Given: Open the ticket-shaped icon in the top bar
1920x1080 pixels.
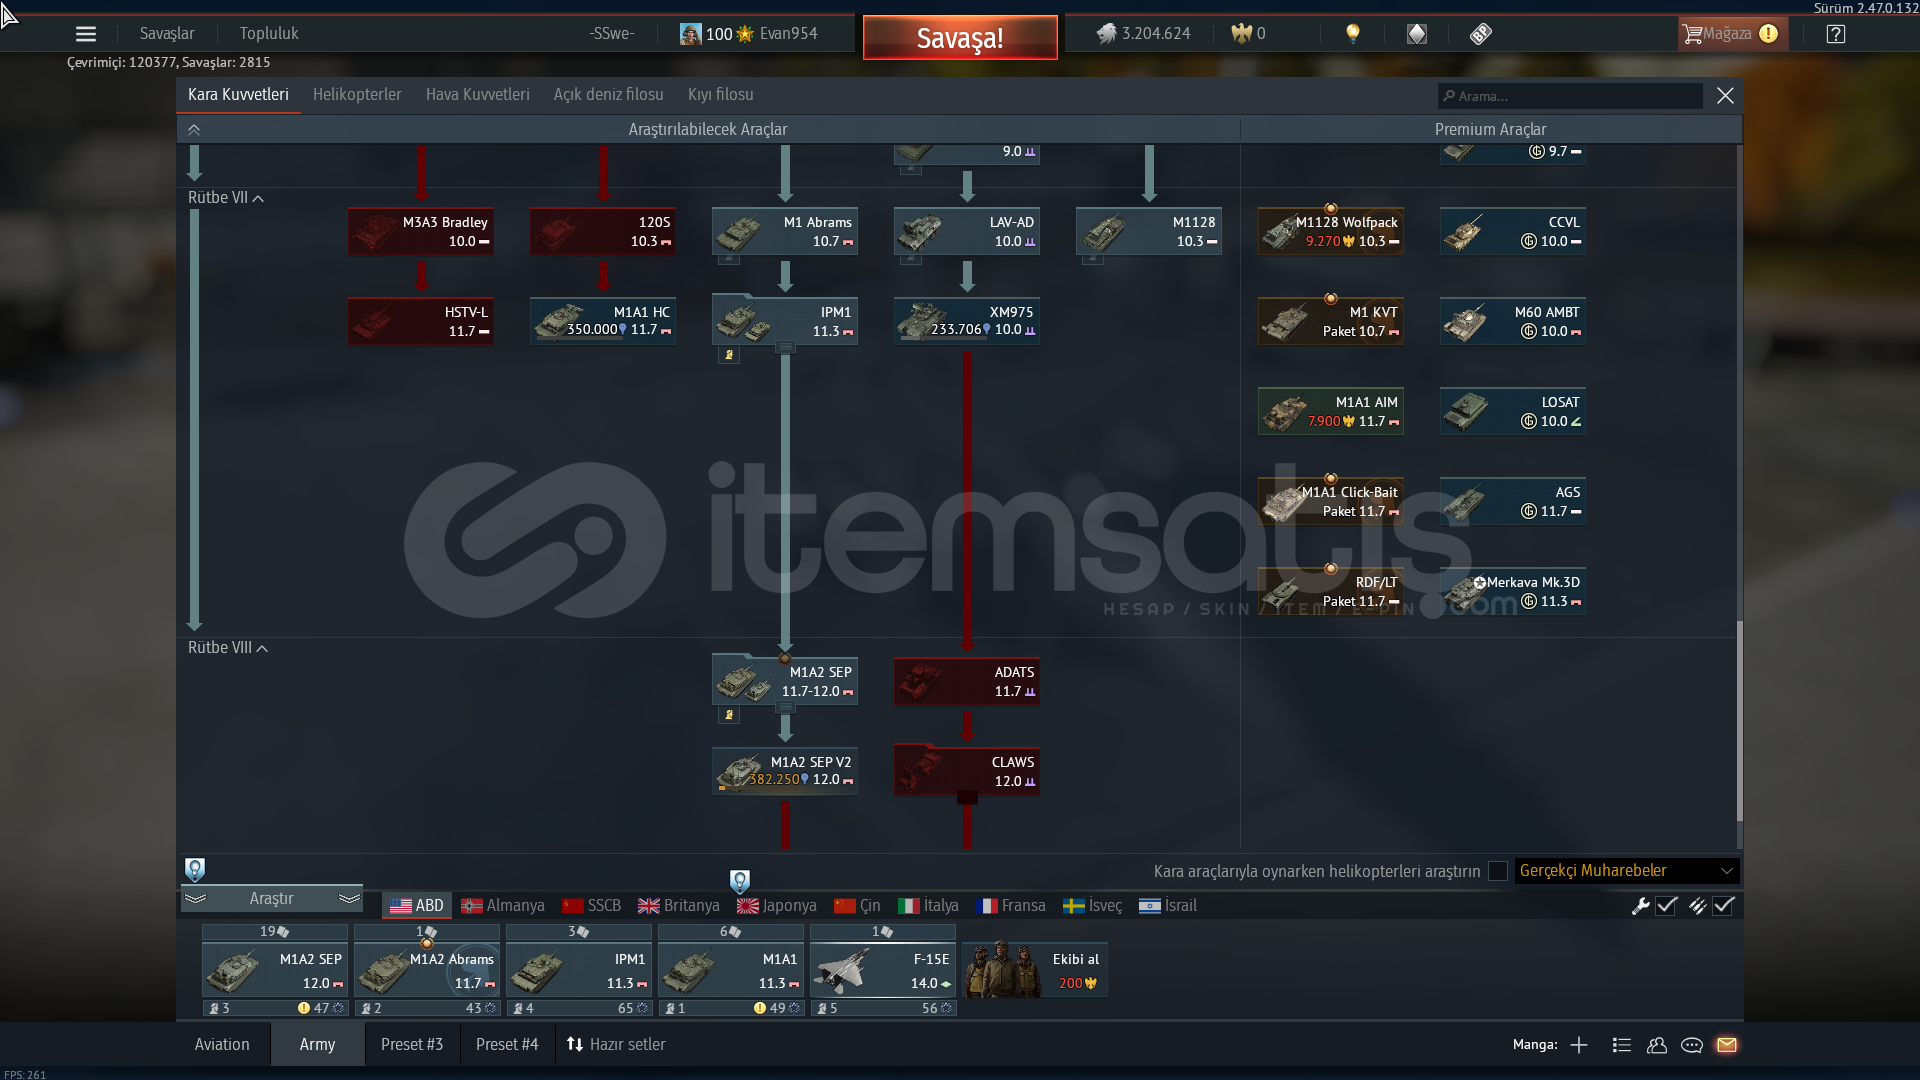Looking at the screenshot, I should pos(1481,34).
